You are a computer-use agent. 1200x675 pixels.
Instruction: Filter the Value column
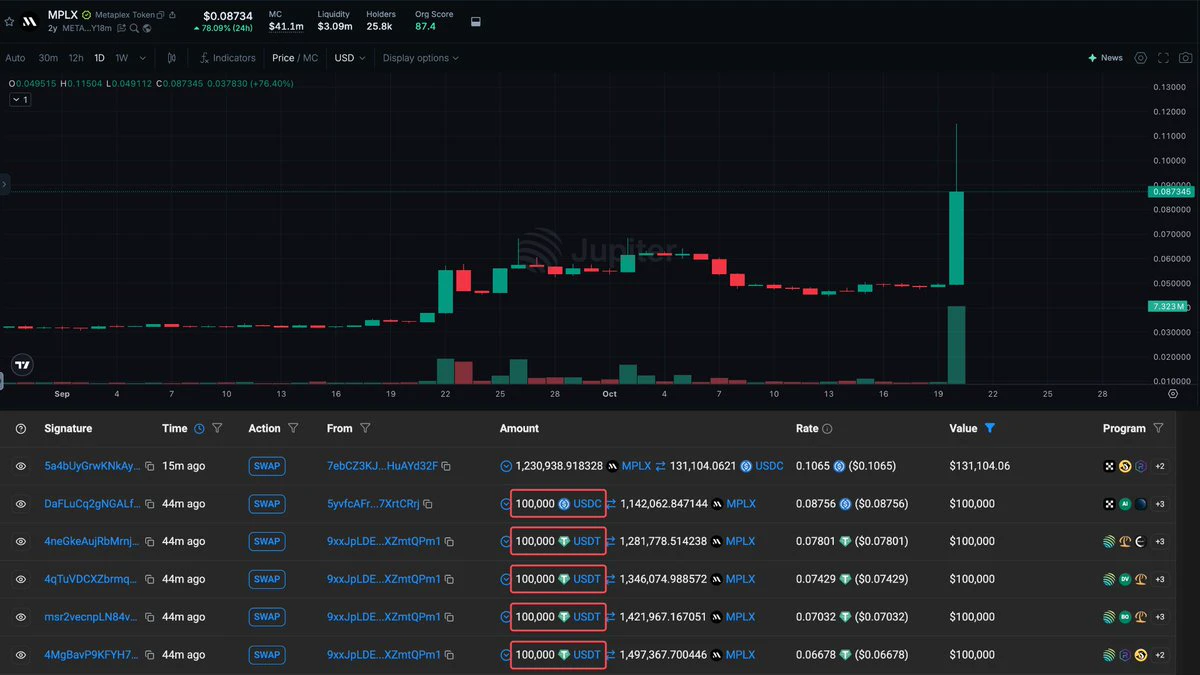click(x=990, y=428)
